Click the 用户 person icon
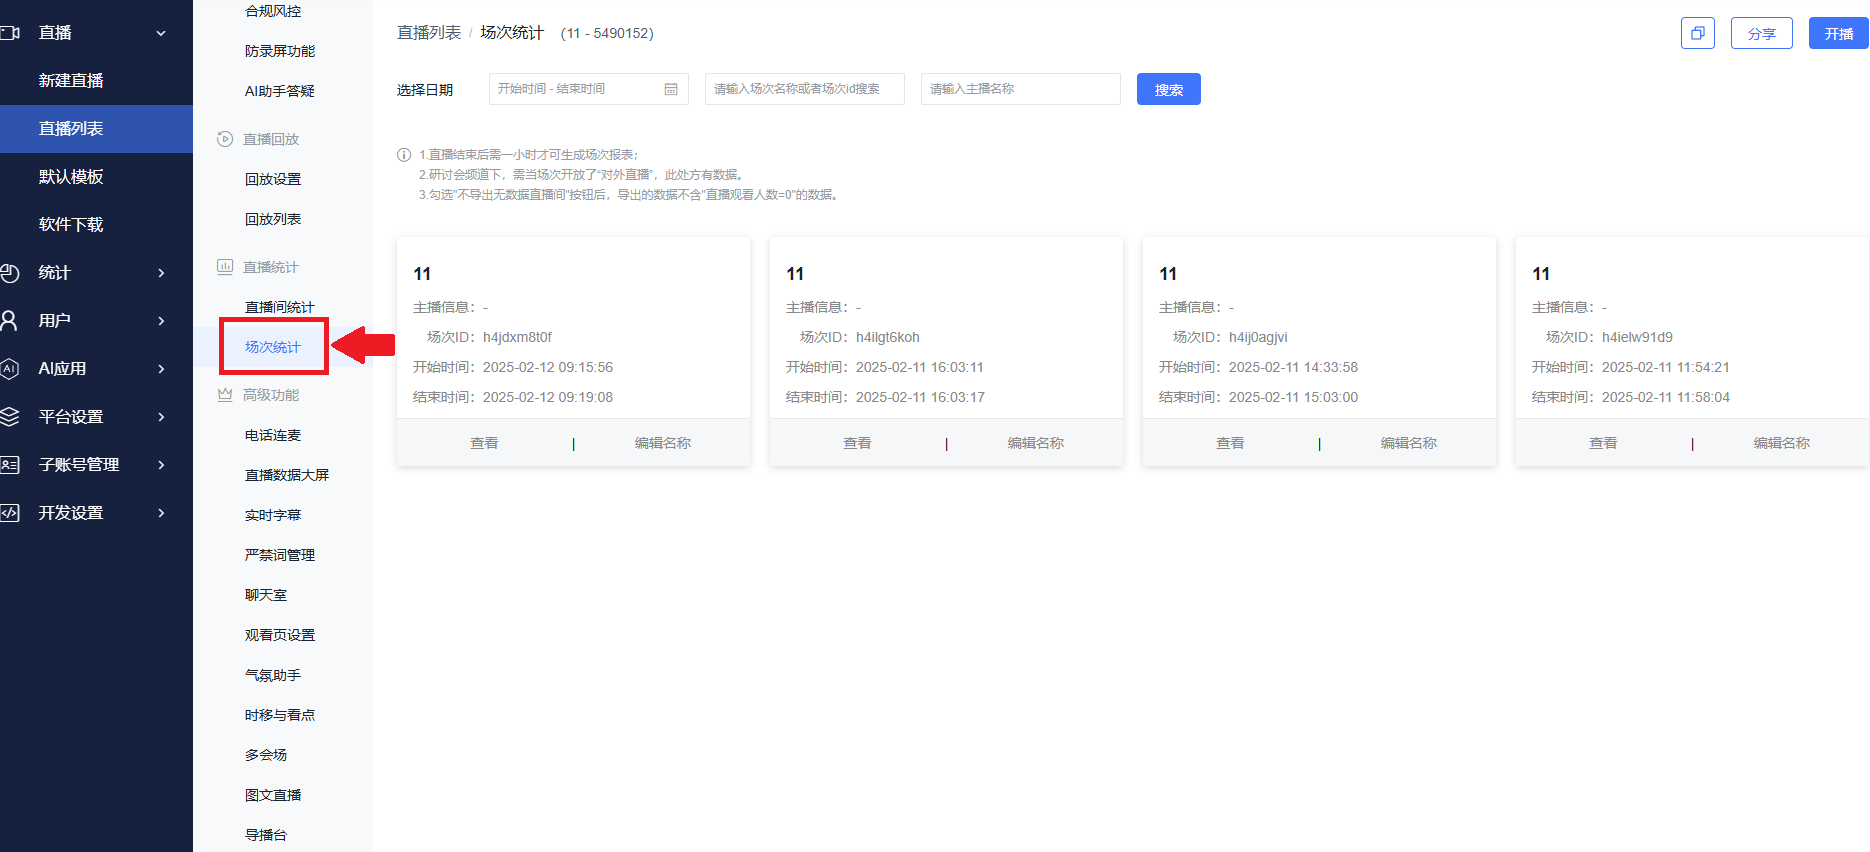Viewport: 1870px width, 852px height. click(10, 321)
